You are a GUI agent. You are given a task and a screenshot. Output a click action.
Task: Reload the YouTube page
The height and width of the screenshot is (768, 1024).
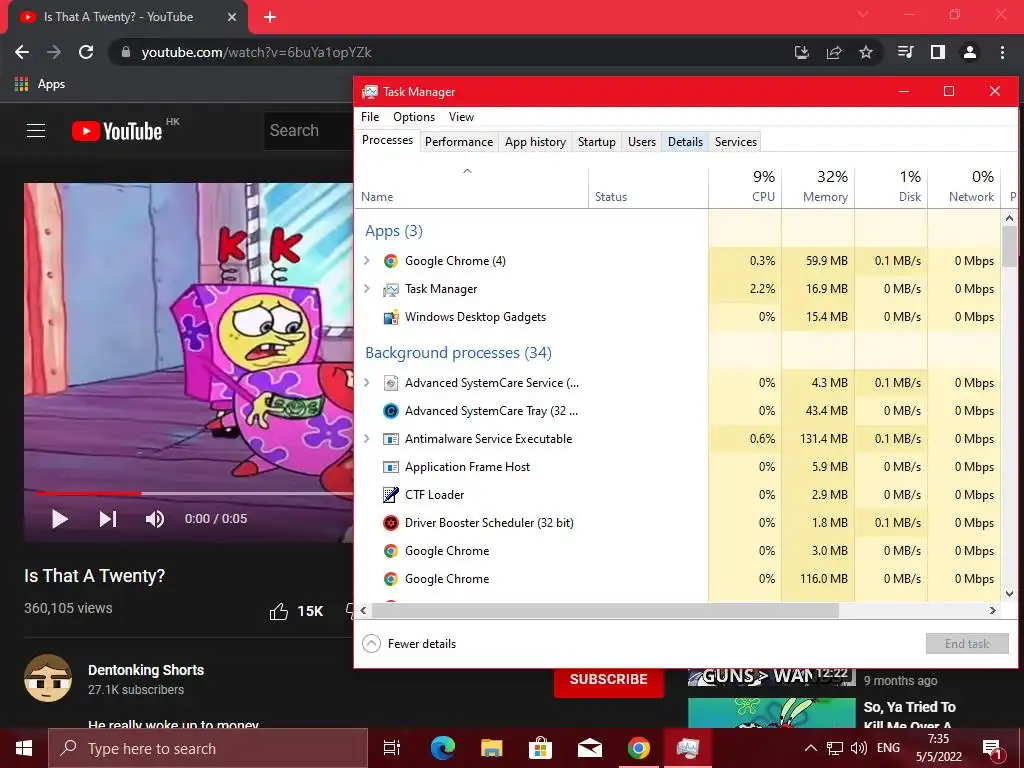86,52
